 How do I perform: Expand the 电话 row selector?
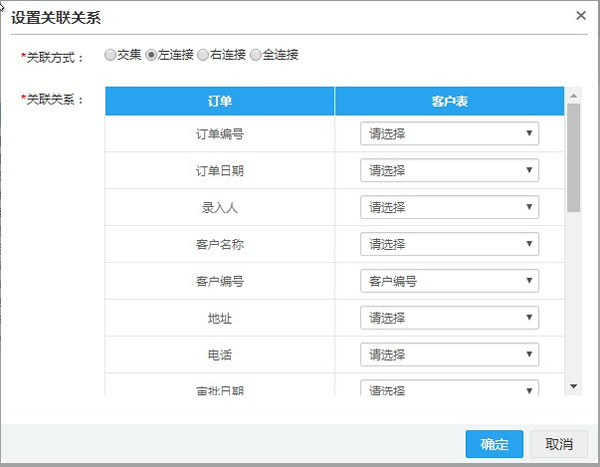click(449, 355)
